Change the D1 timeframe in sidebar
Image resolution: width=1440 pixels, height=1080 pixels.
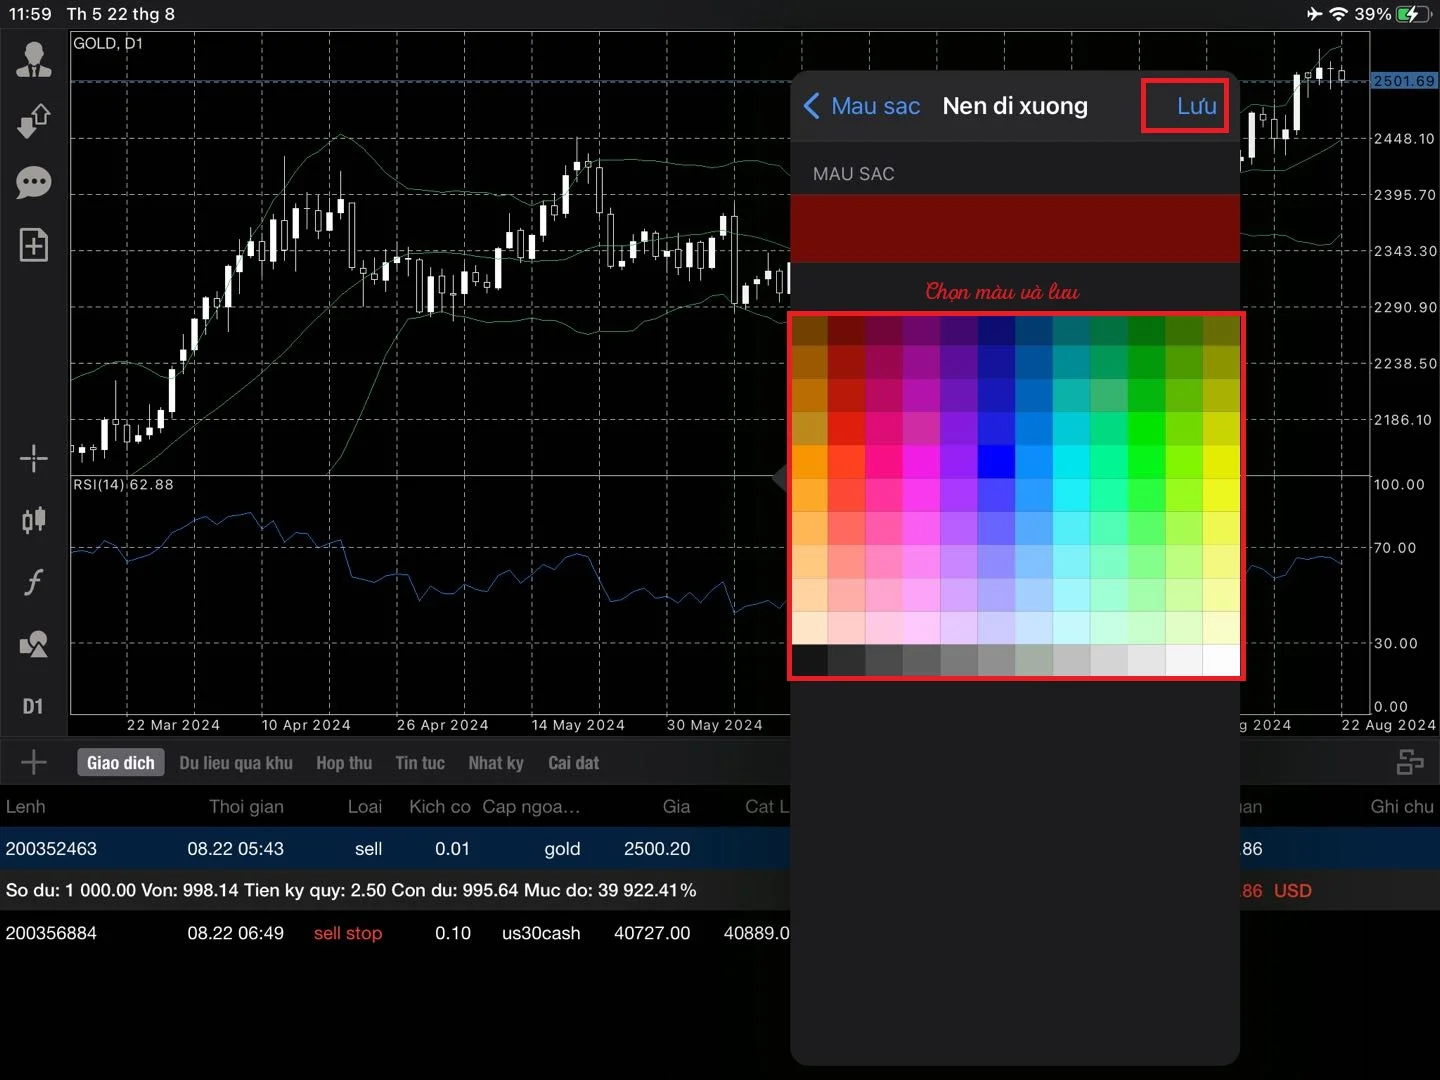33,707
